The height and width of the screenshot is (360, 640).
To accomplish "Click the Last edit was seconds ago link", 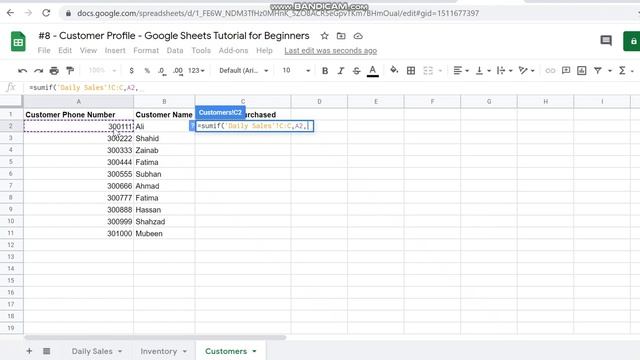I will point(331,51).
